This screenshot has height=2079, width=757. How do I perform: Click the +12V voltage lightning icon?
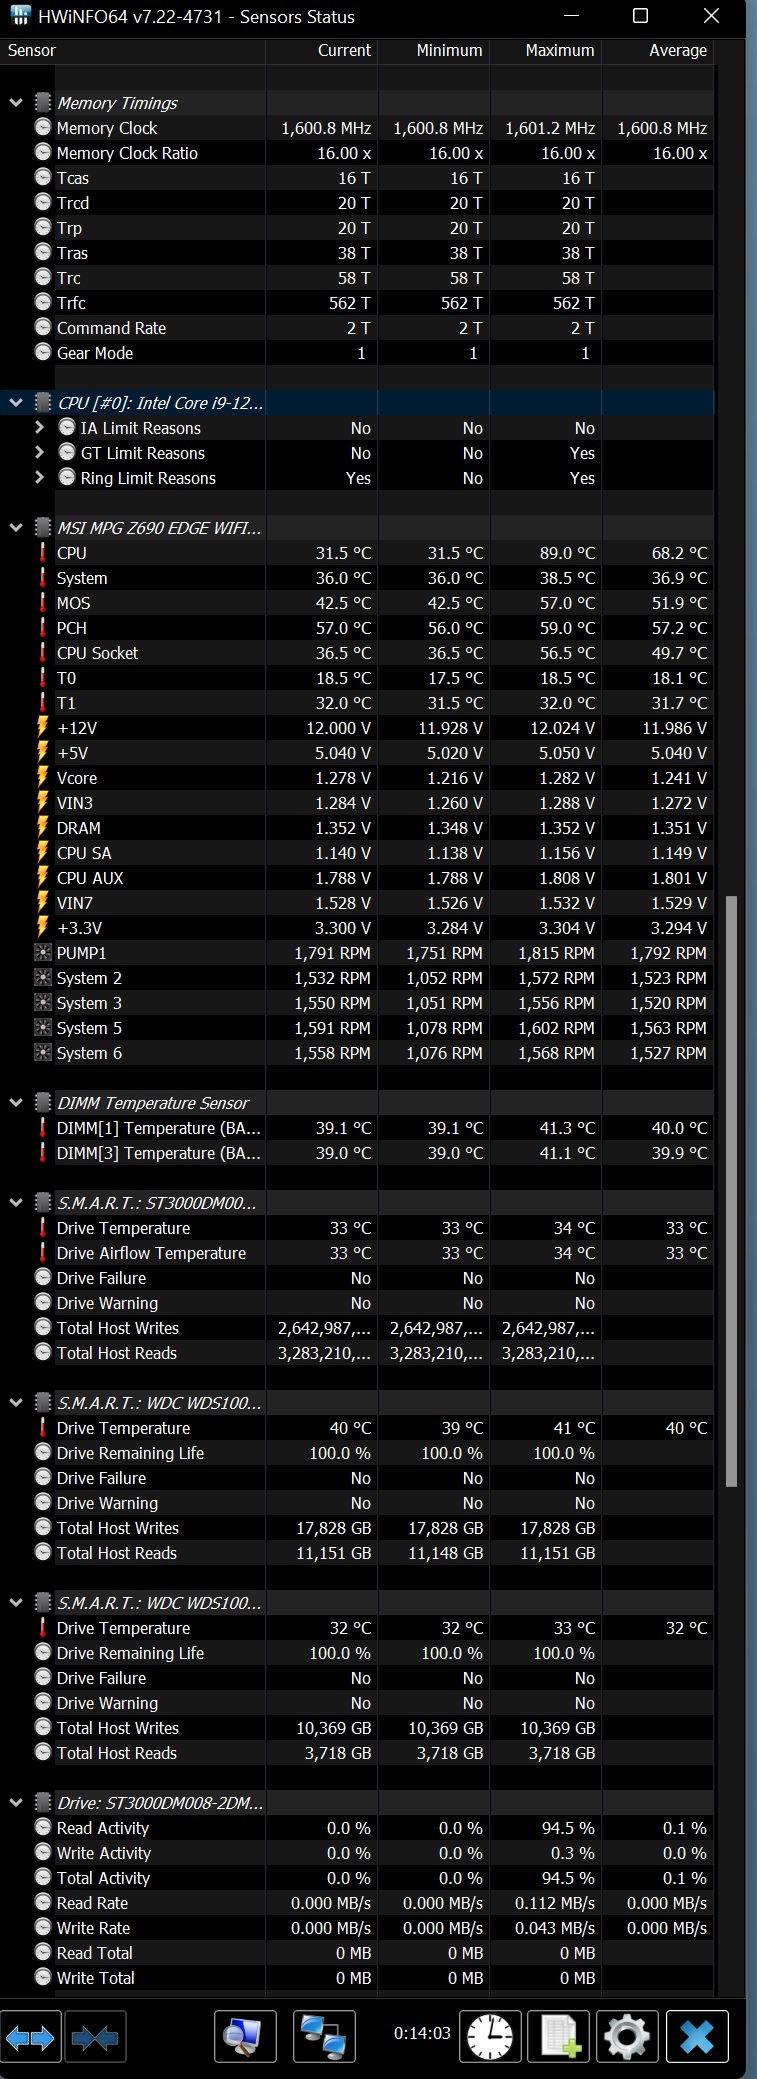click(x=43, y=727)
